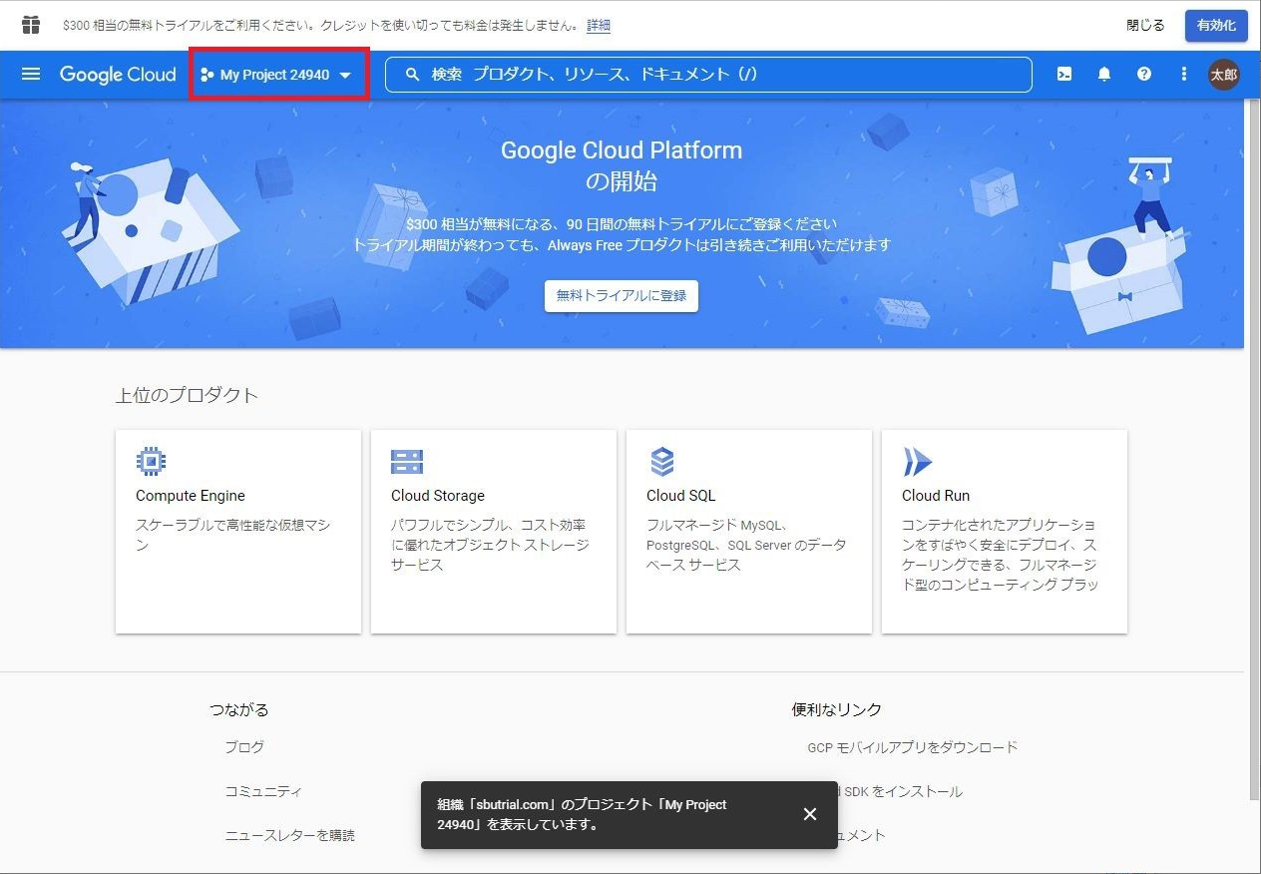Activate Cloud Shell terminal icon
The height and width of the screenshot is (874, 1261).
click(x=1064, y=74)
